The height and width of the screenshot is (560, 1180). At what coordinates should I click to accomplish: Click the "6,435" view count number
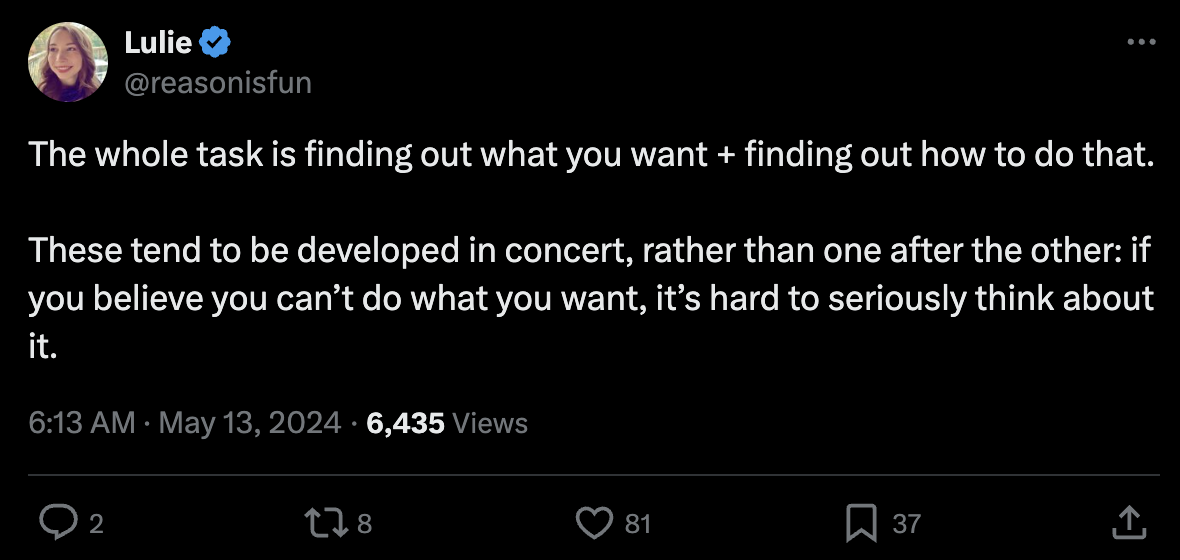tap(406, 423)
